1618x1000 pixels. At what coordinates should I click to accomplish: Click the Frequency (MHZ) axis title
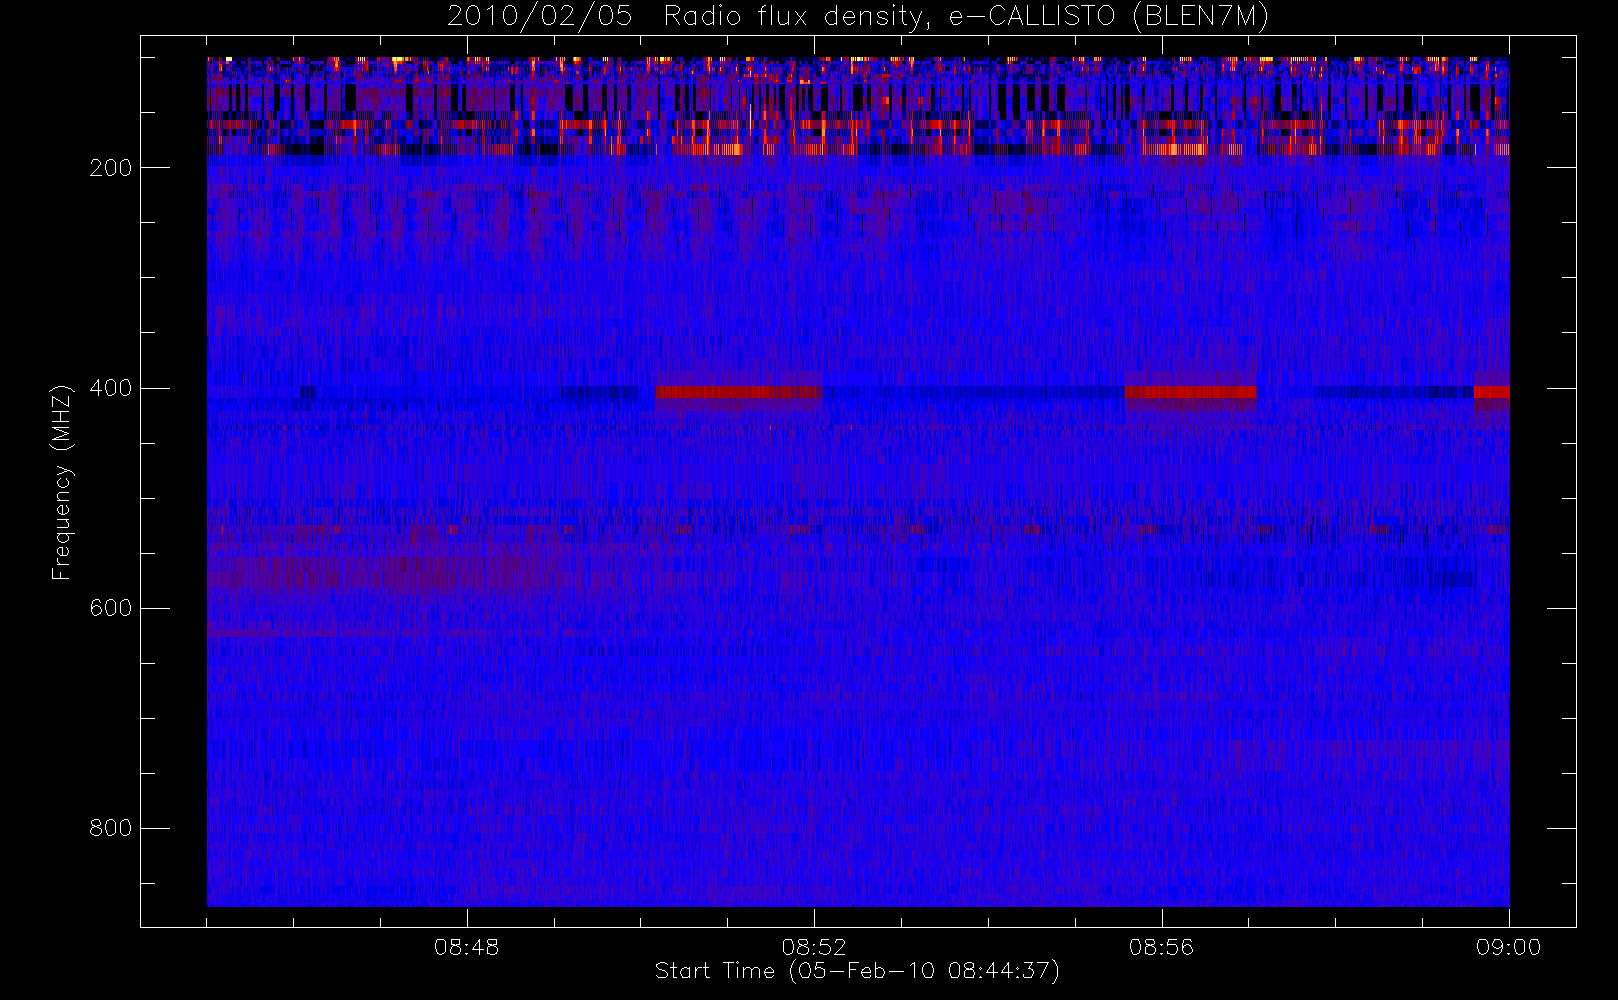pos(62,482)
